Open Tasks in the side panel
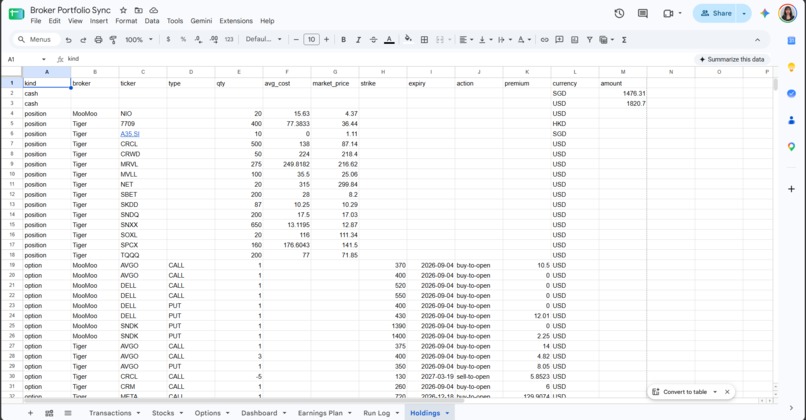The height and width of the screenshot is (420, 806). click(x=792, y=93)
